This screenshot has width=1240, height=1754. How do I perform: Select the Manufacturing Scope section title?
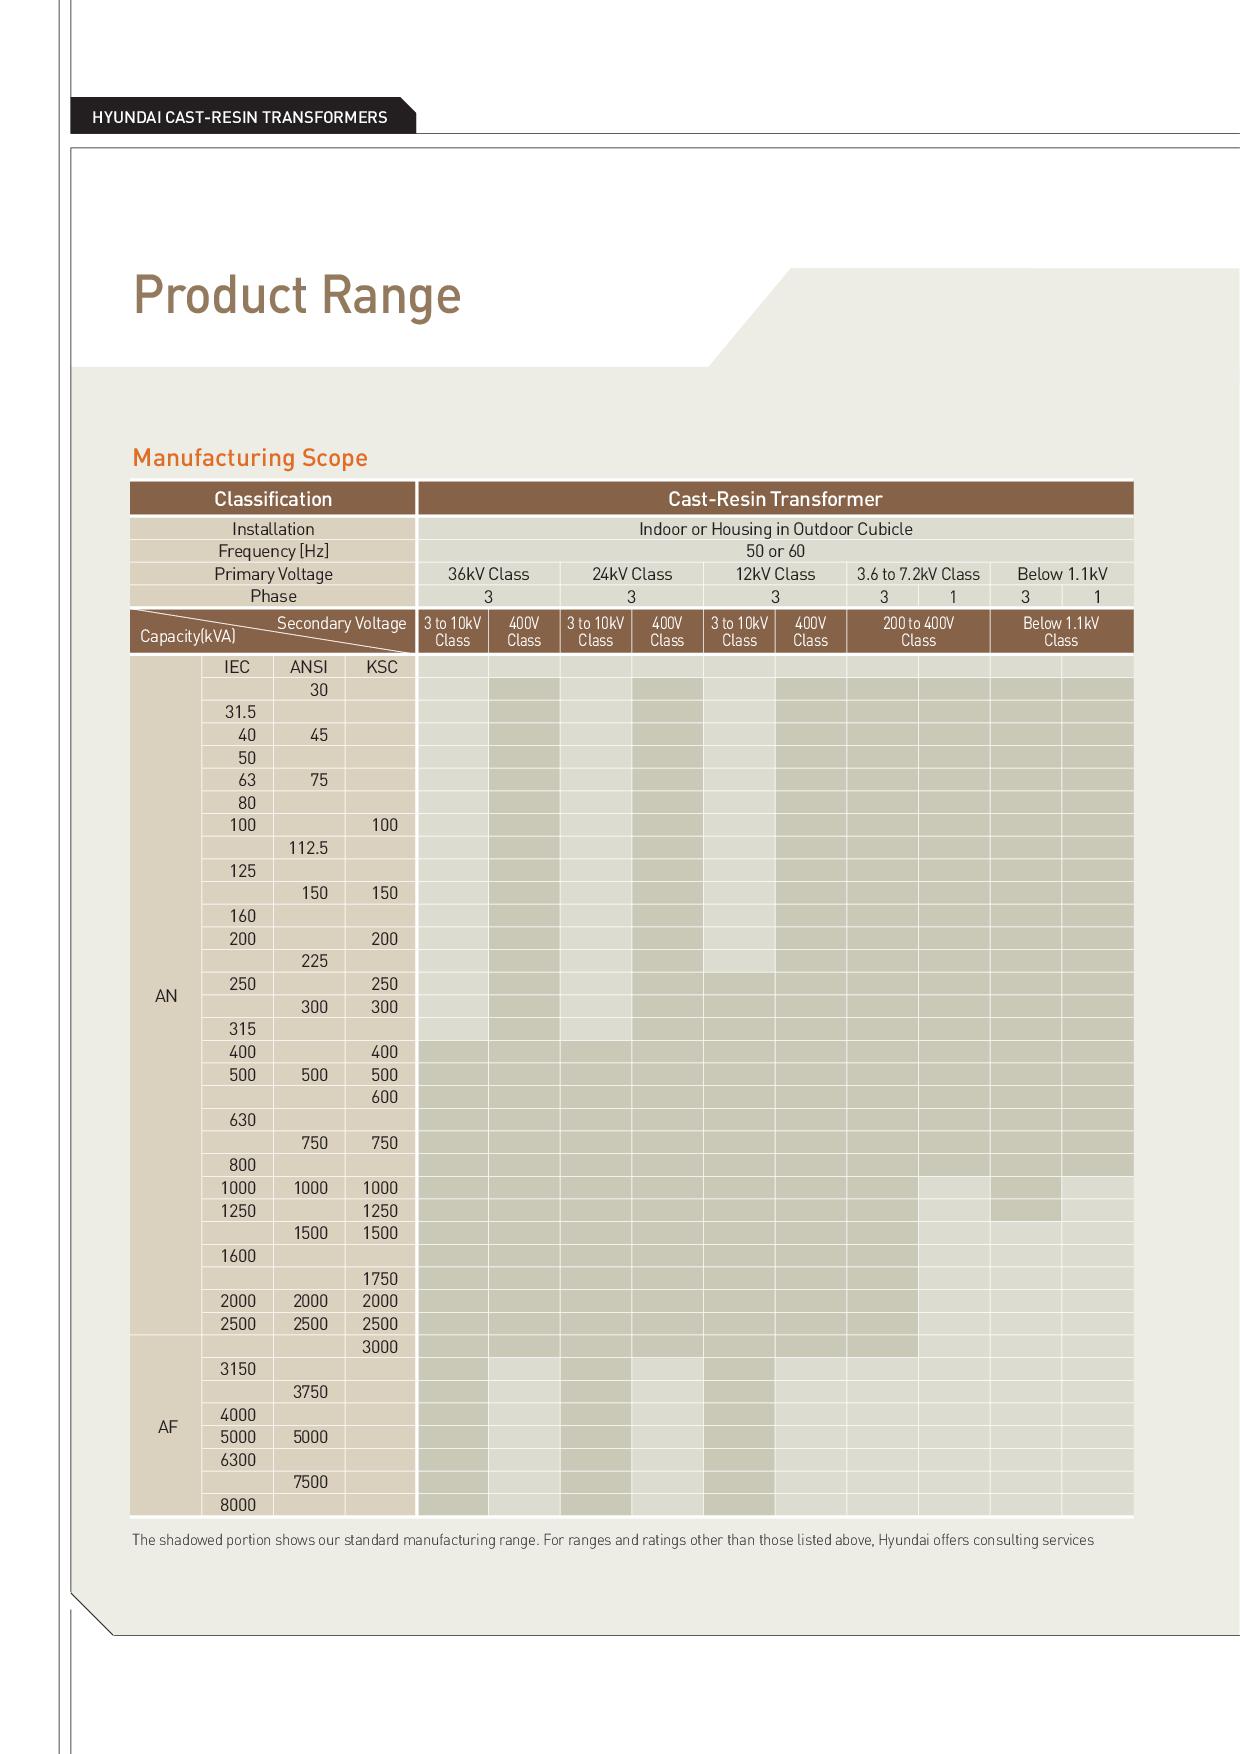(250, 458)
